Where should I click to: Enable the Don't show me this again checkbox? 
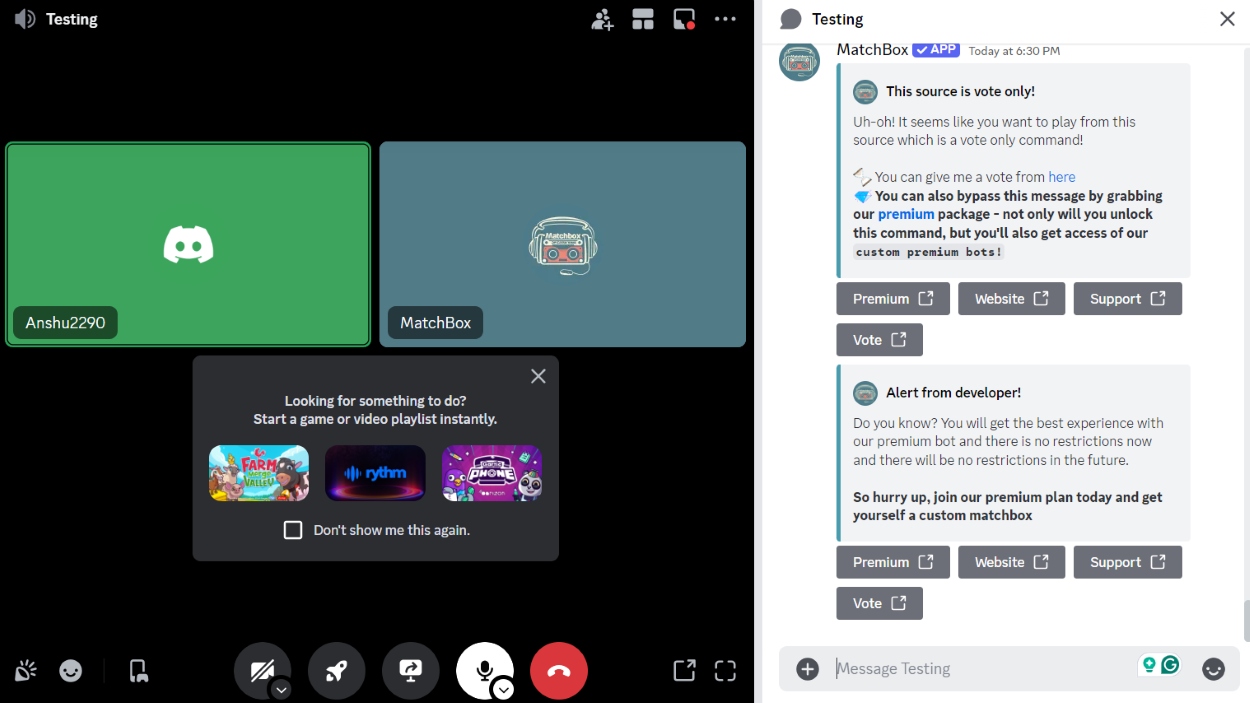coord(293,529)
